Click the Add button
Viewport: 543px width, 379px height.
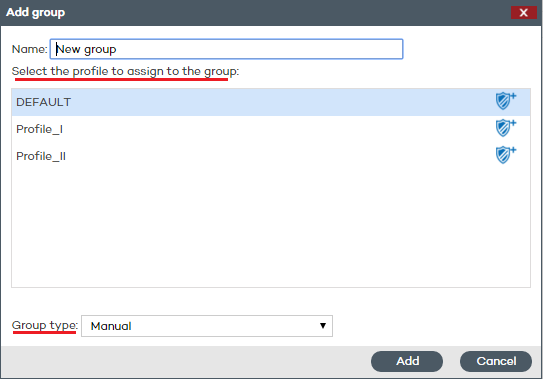coord(407,361)
